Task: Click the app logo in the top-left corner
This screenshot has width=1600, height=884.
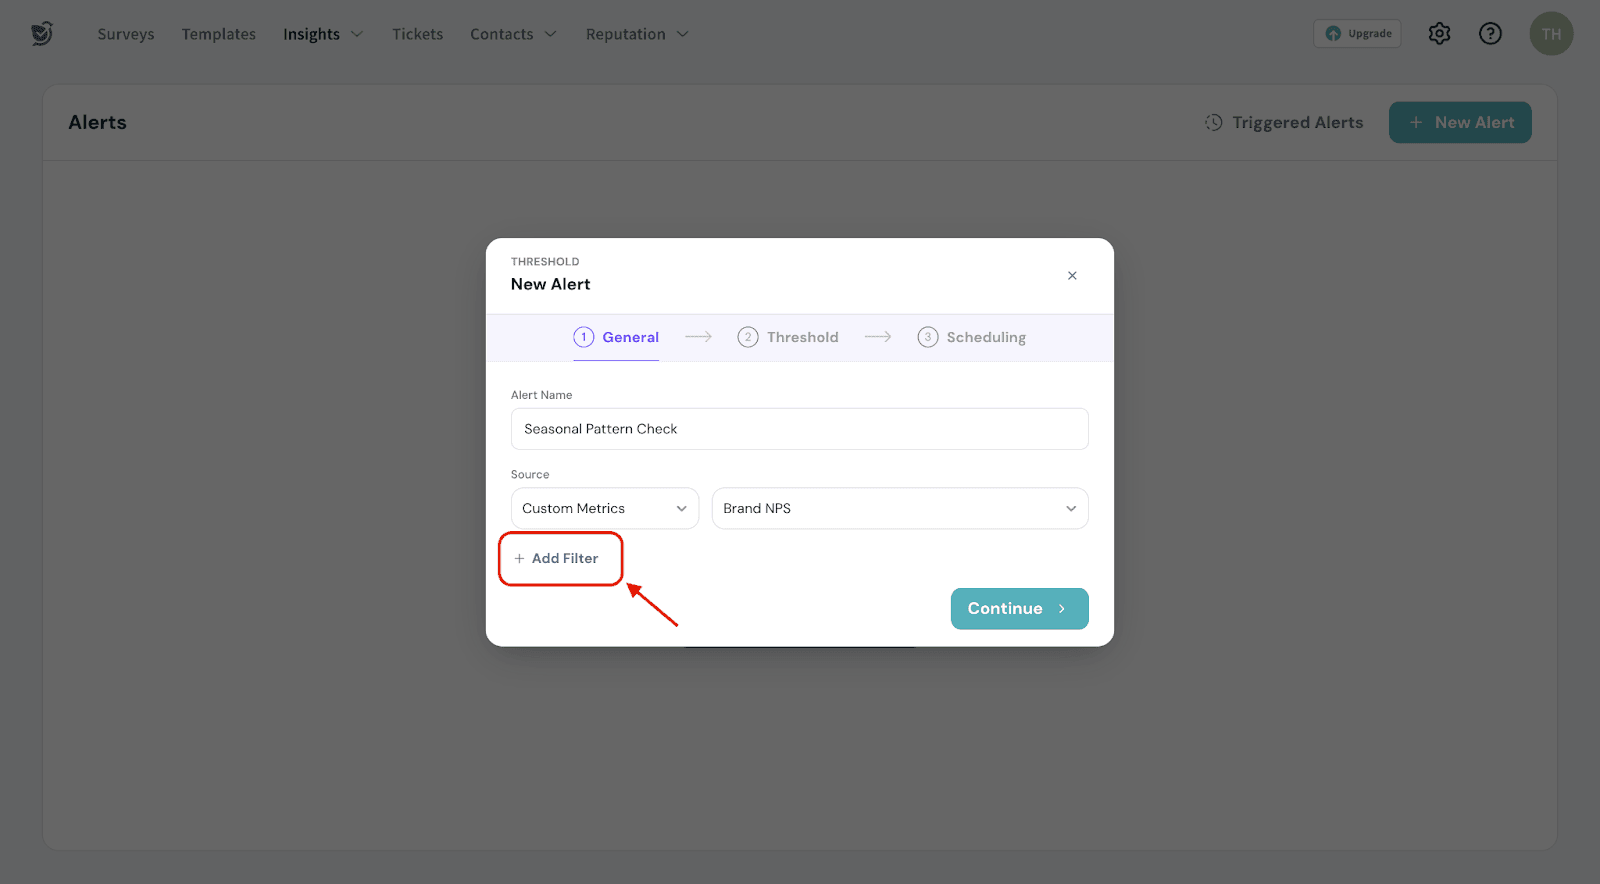Action: click(41, 34)
